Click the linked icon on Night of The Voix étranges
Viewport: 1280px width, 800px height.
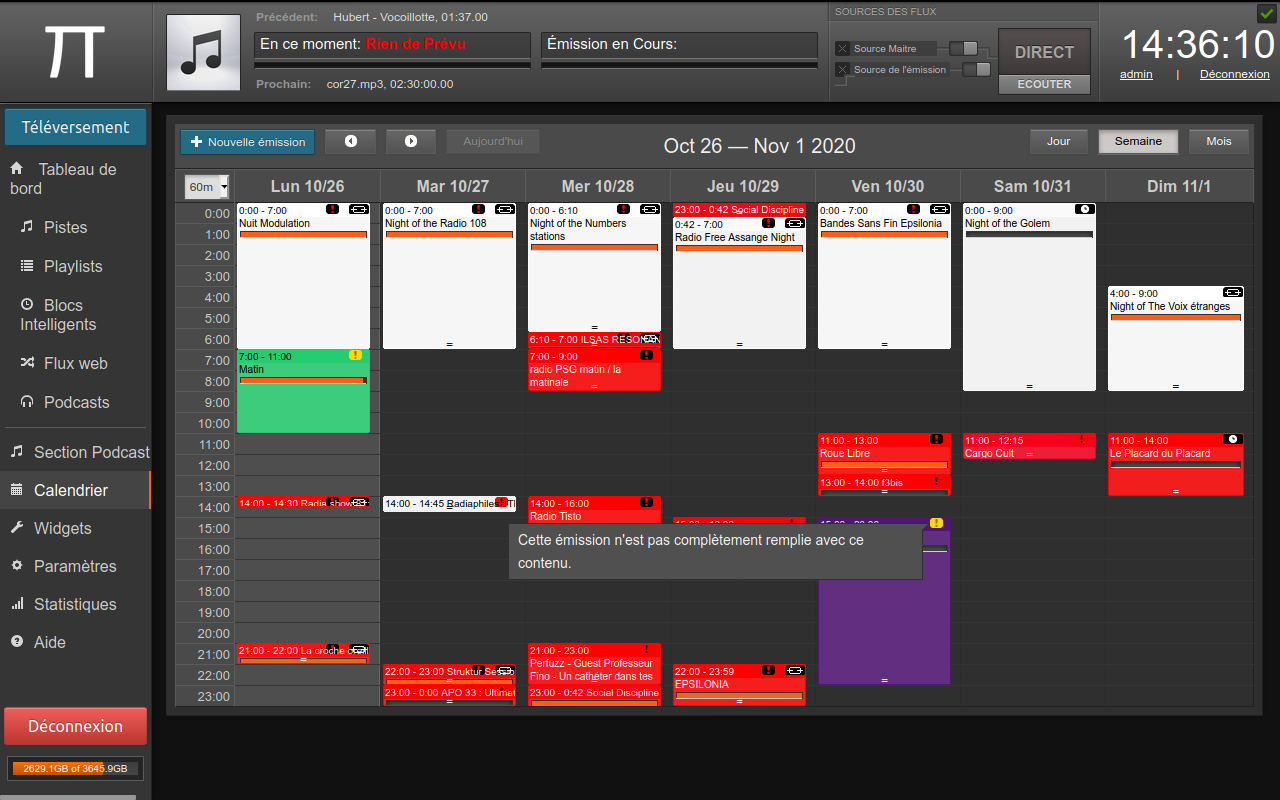pos(1232,292)
